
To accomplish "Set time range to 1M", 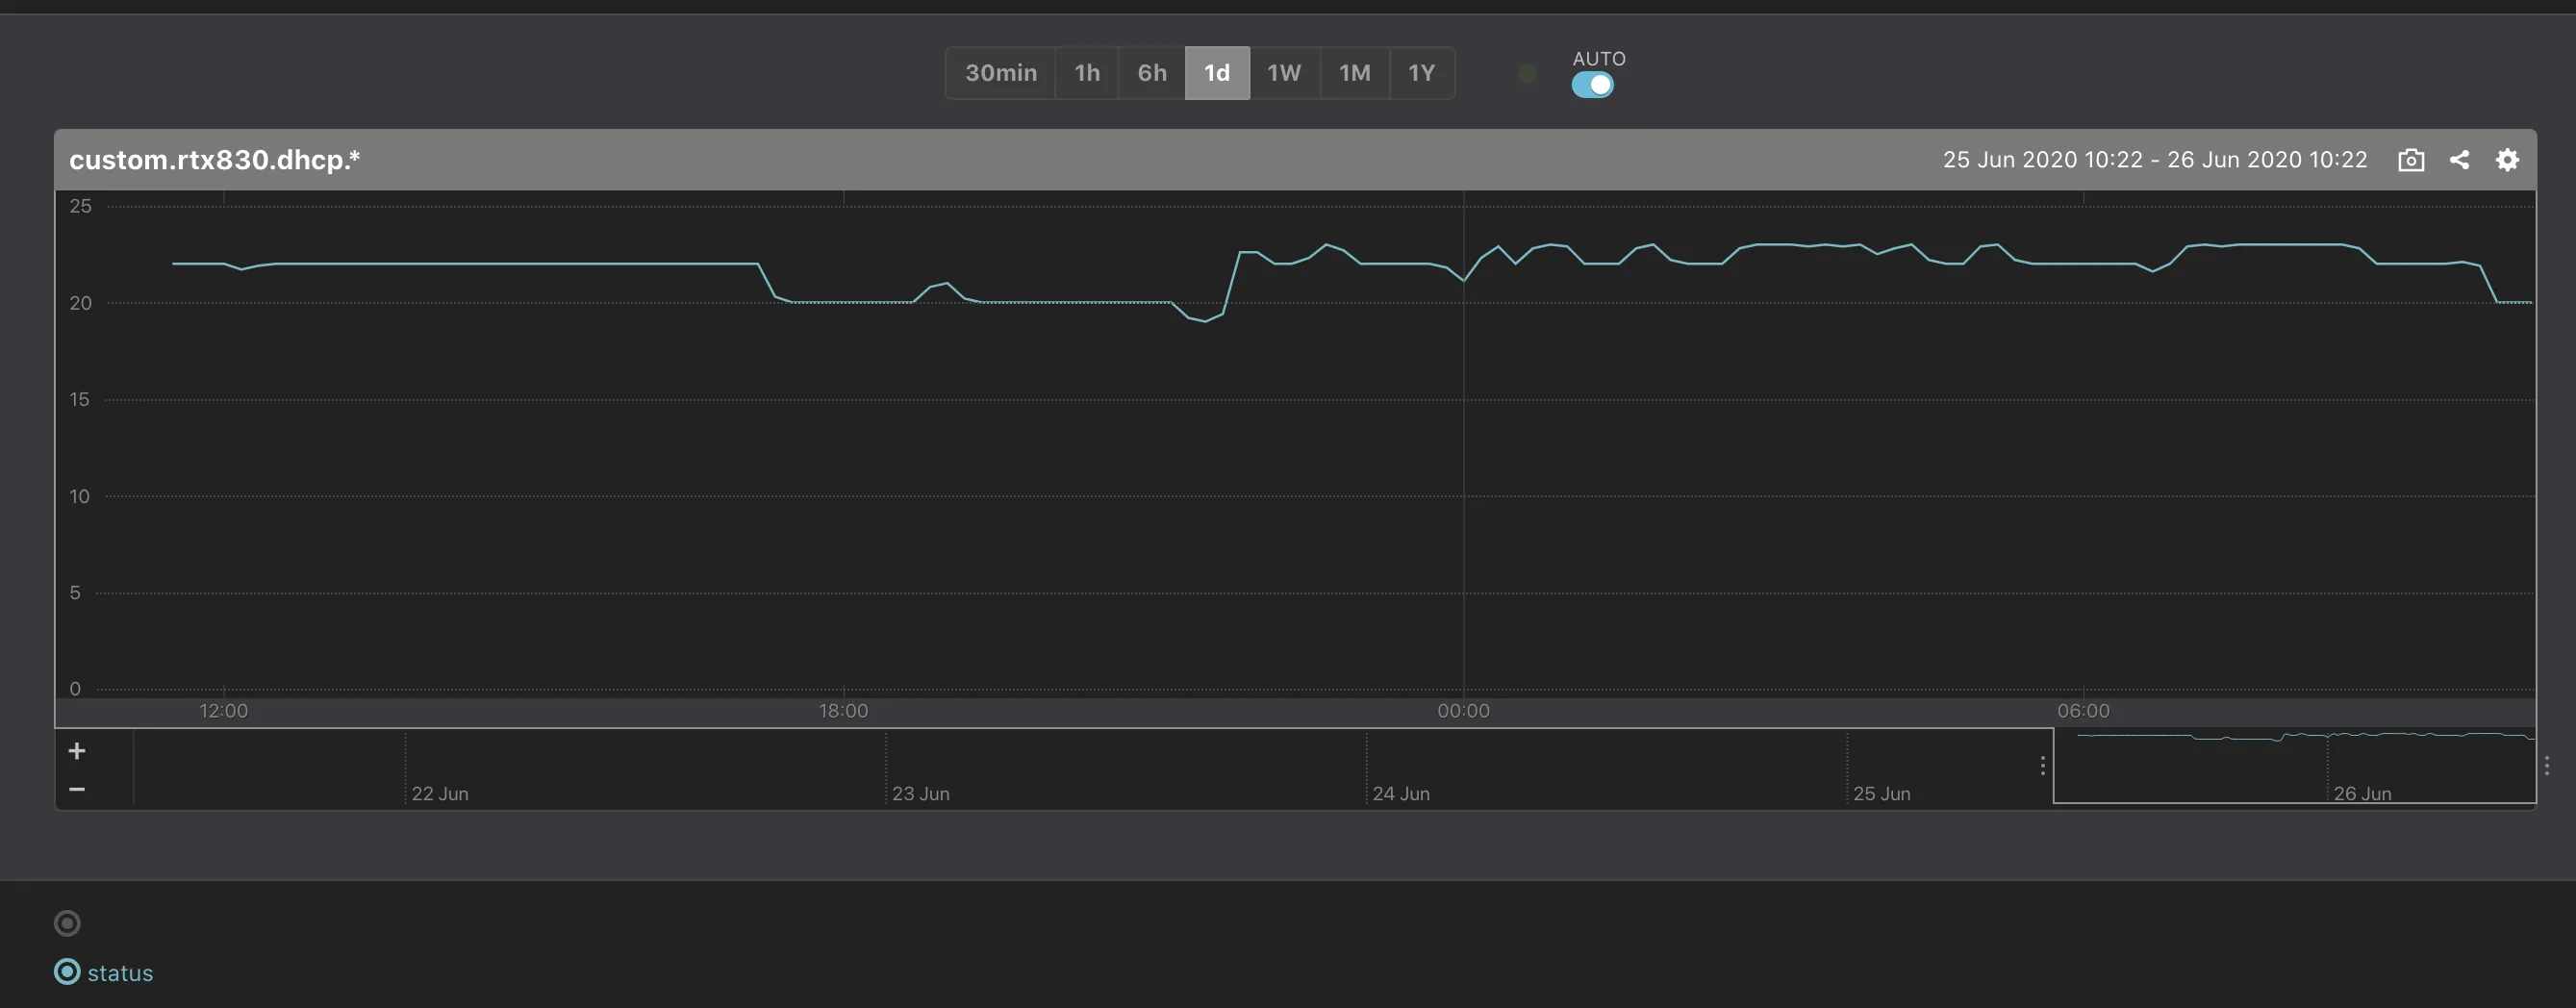I will (1354, 73).
